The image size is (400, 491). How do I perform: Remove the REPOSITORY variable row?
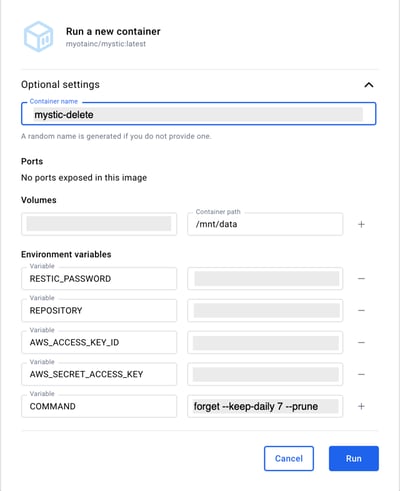(361, 310)
